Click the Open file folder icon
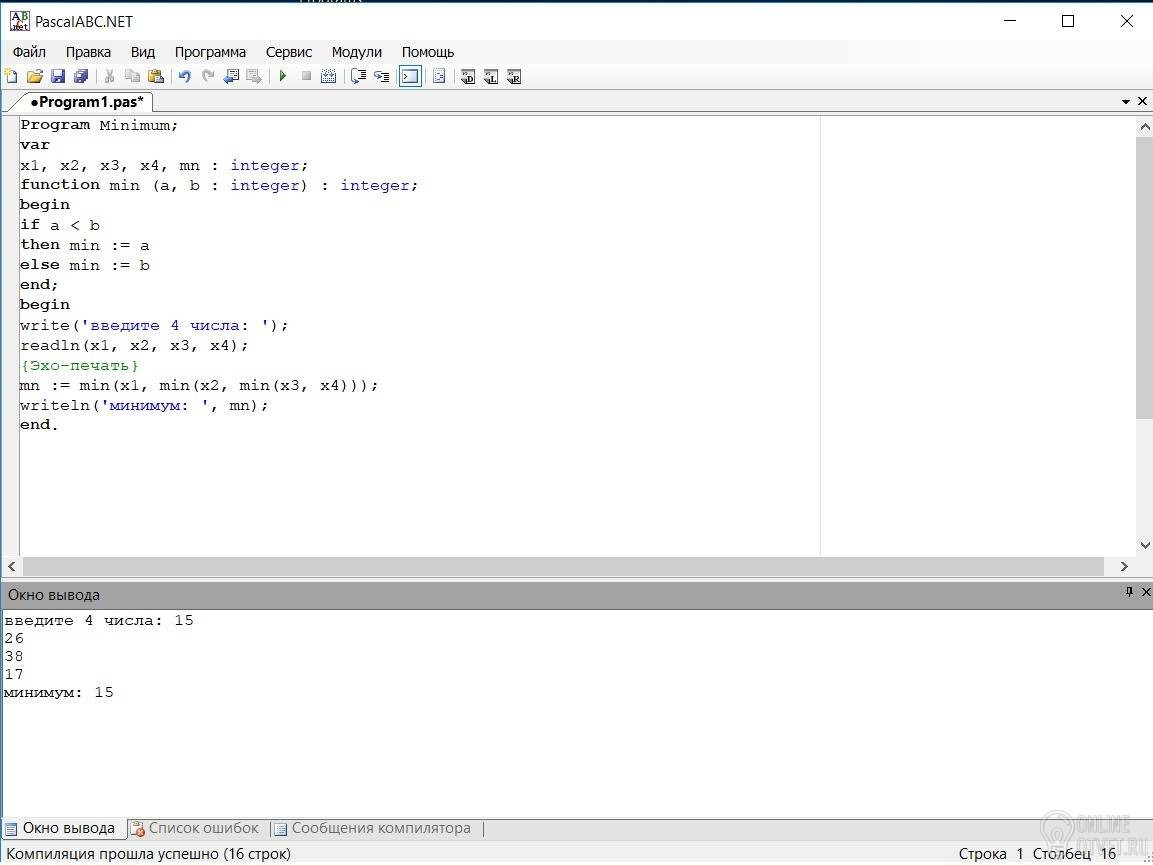 point(34,76)
